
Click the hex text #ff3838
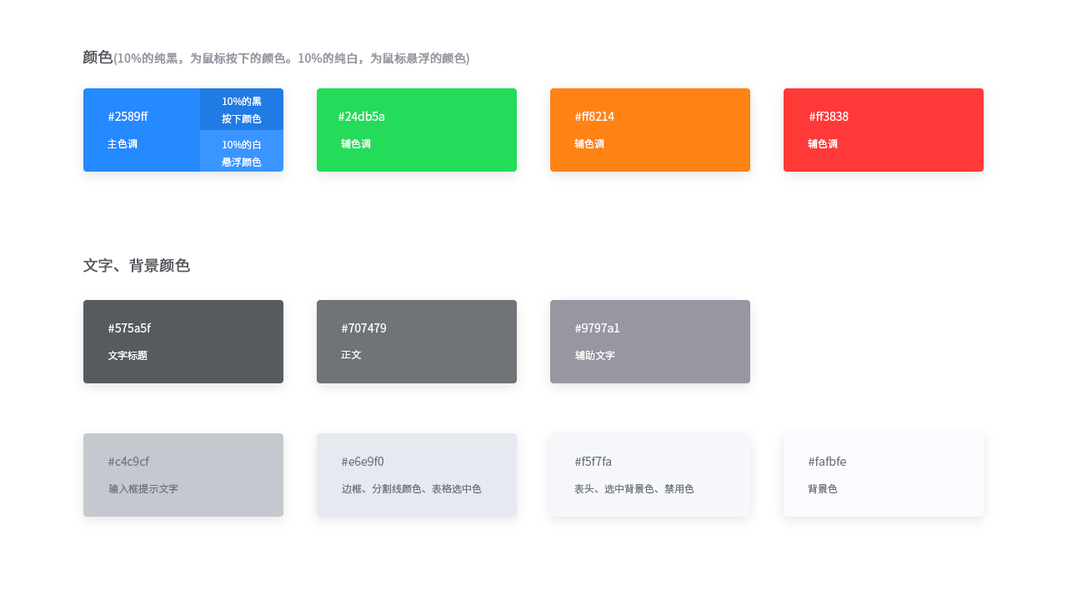click(828, 116)
